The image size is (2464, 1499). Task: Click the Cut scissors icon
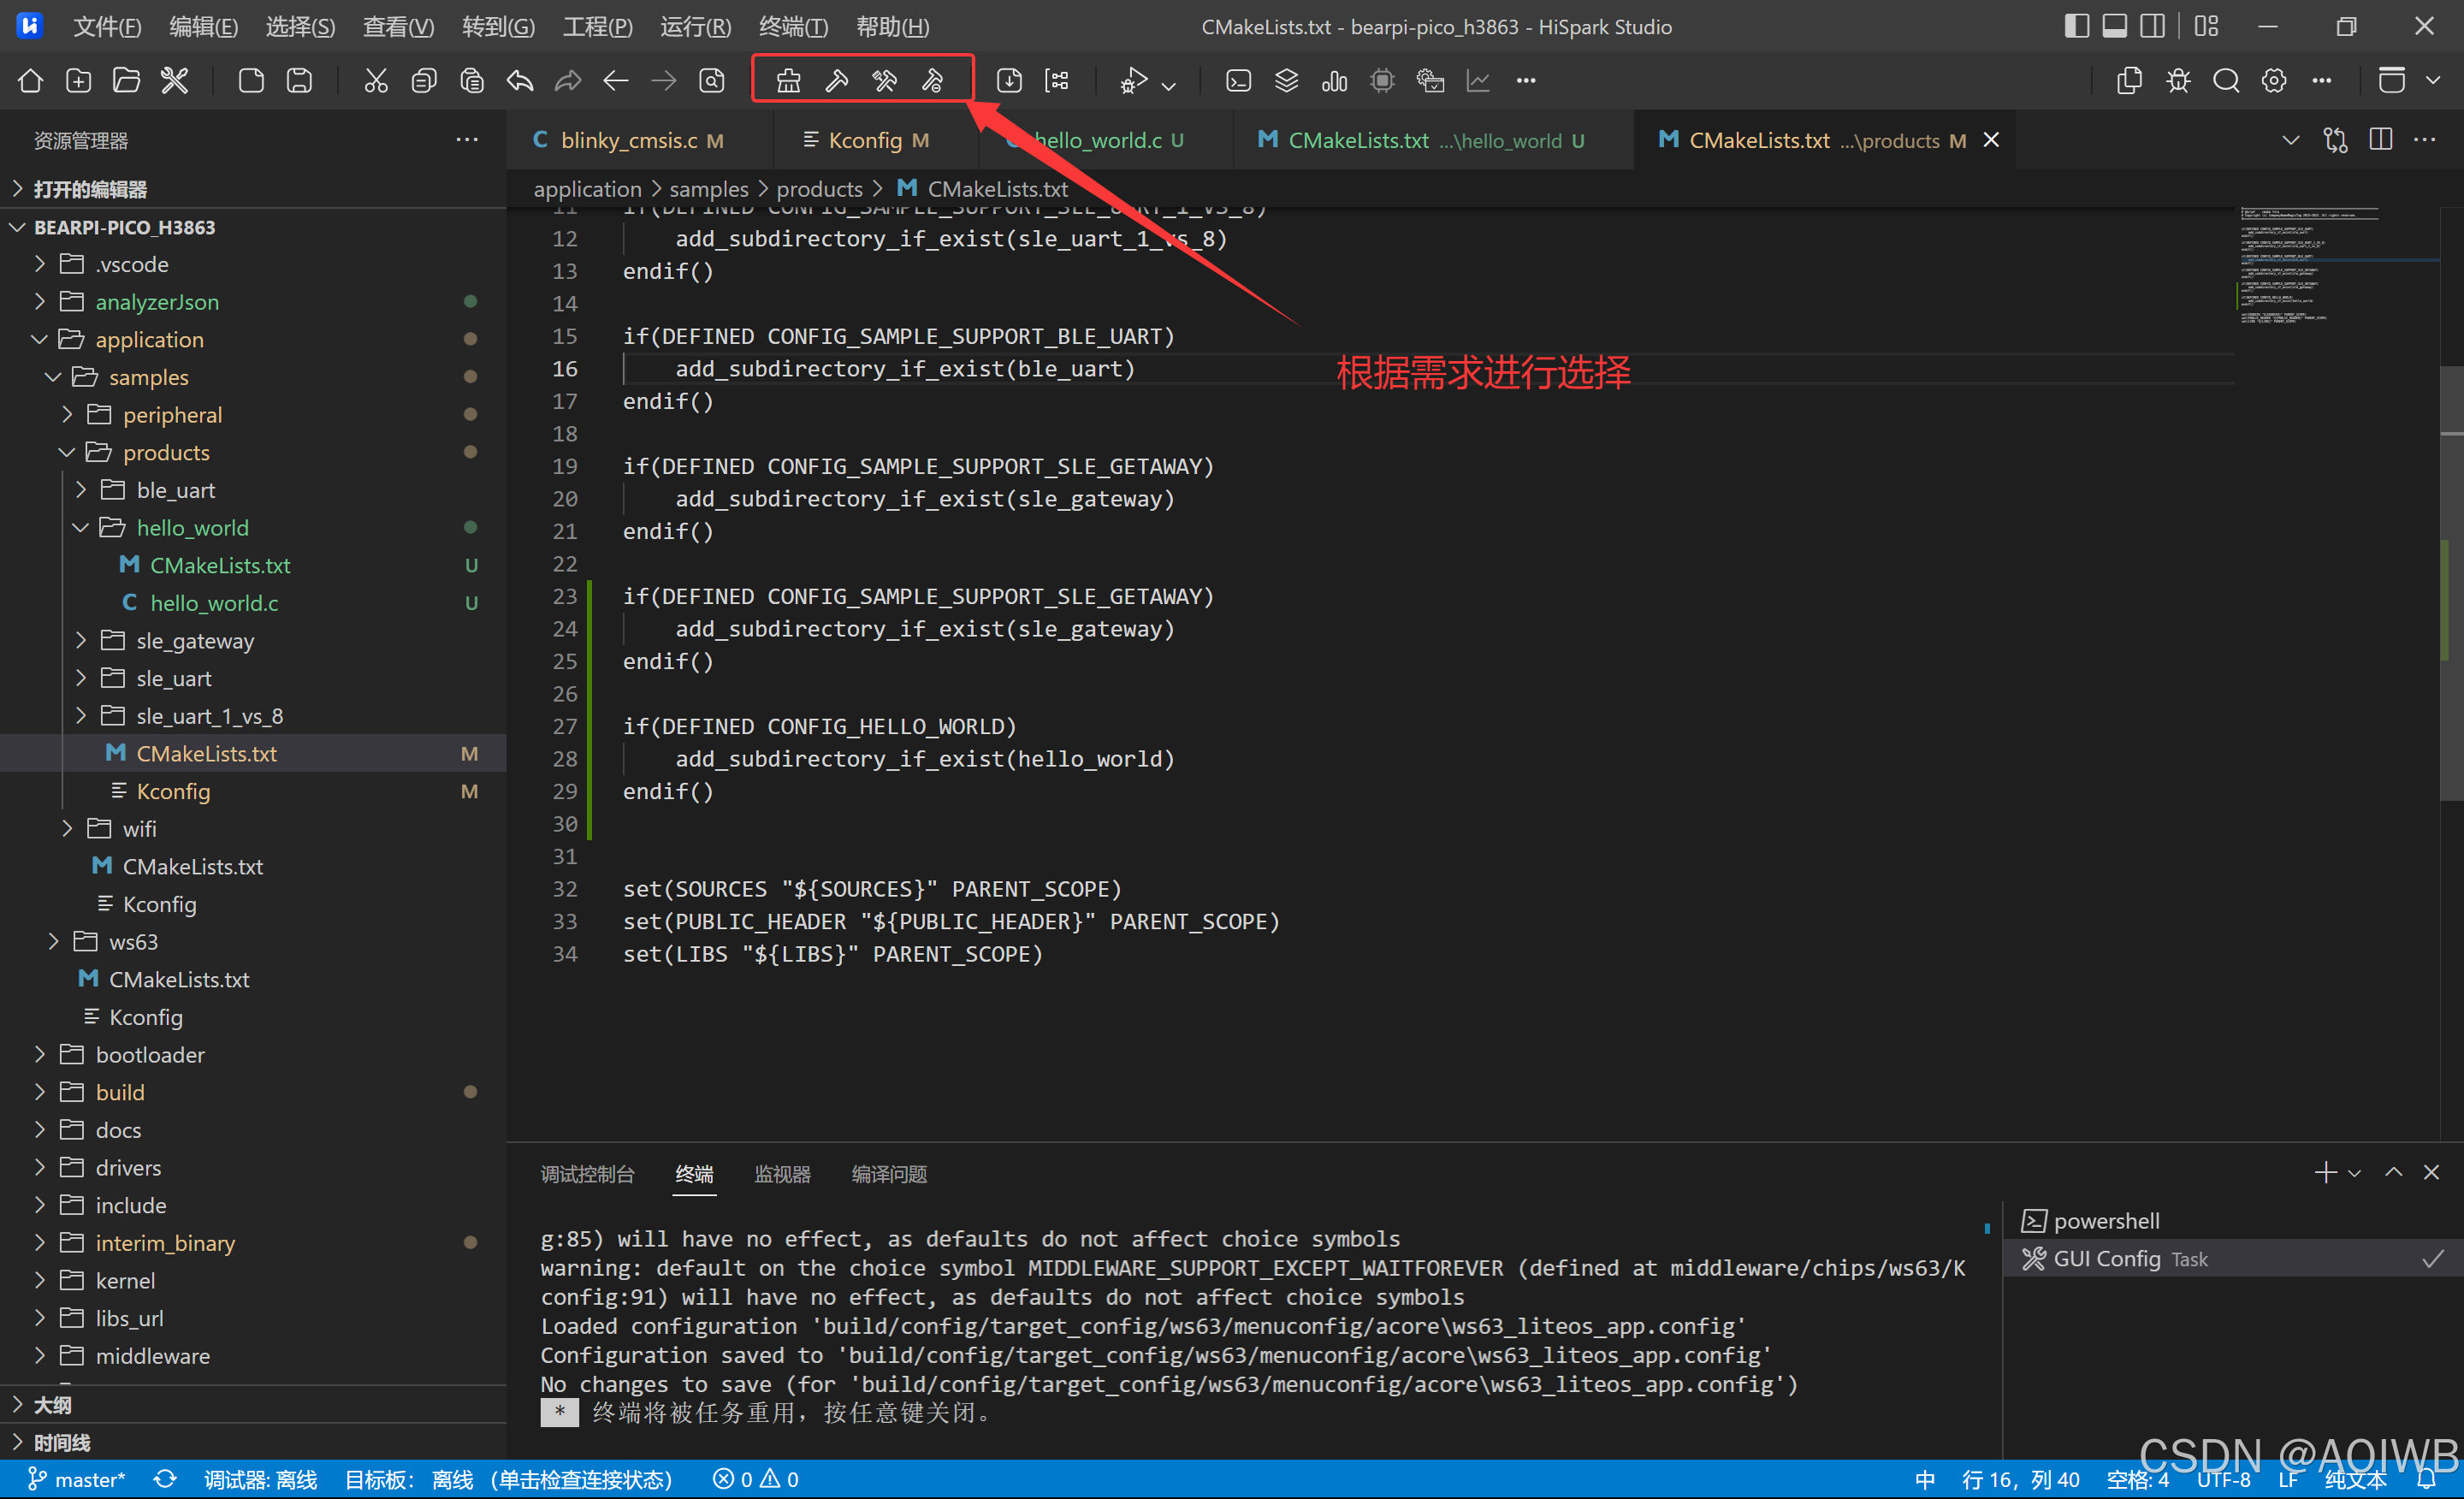pyautogui.click(x=375, y=81)
